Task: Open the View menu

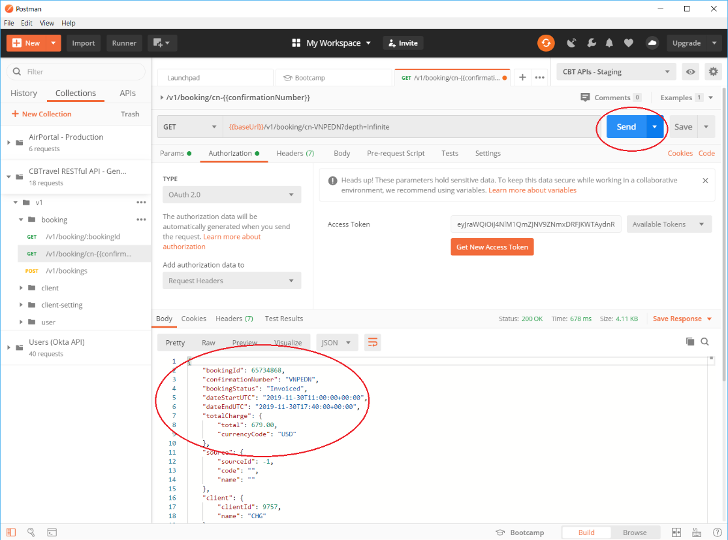Action: 46,23
